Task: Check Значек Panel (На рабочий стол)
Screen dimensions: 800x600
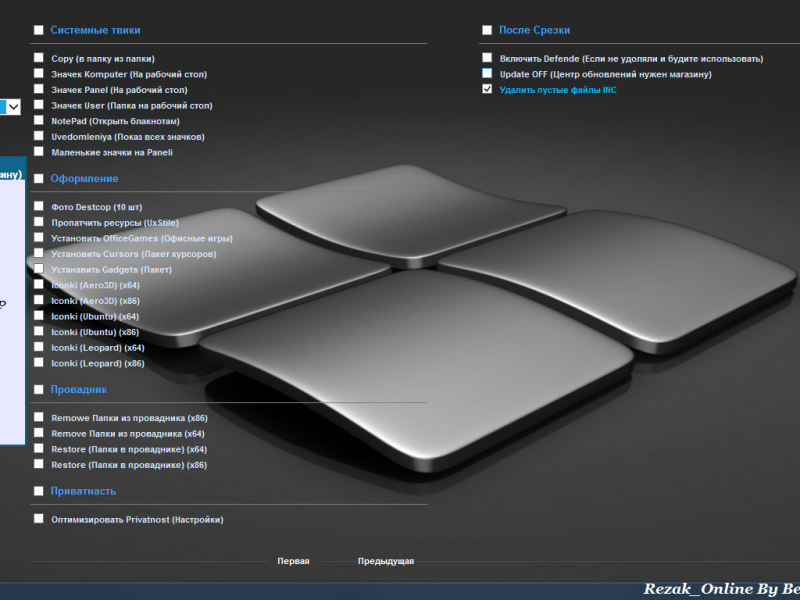Action: point(39,89)
